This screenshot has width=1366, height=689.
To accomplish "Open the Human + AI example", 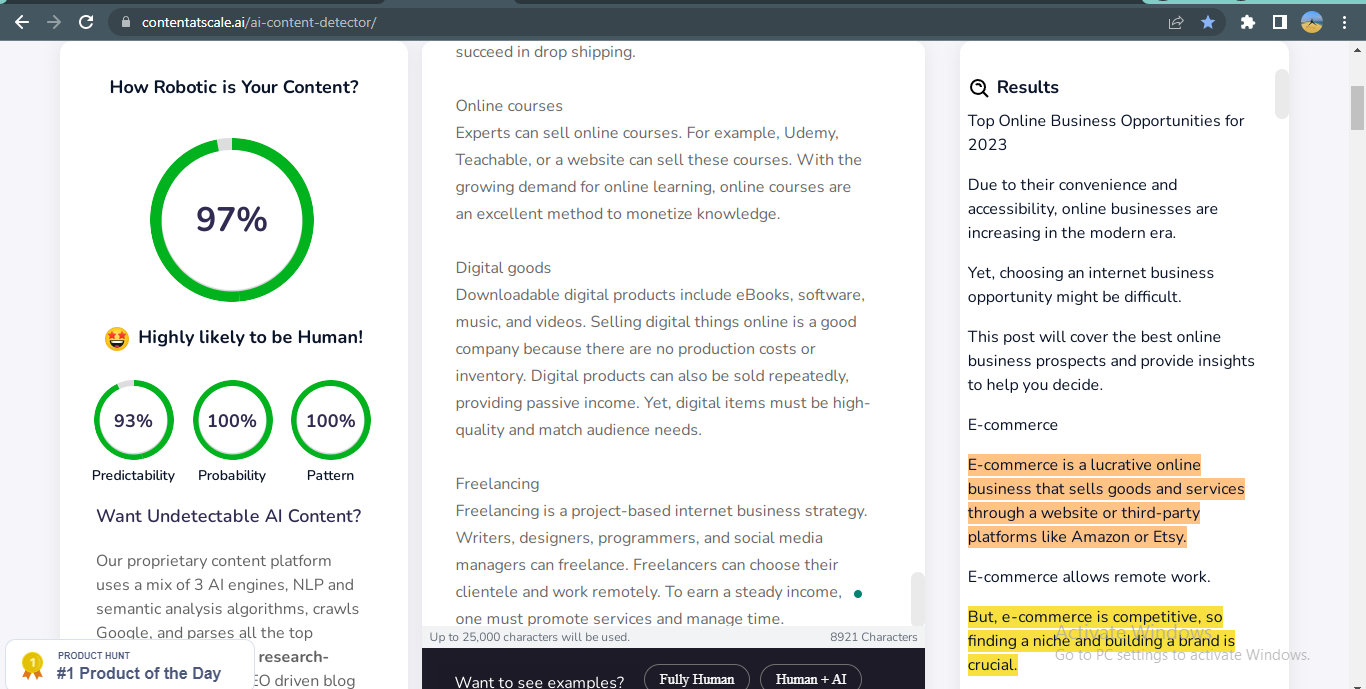I will pos(811,679).
